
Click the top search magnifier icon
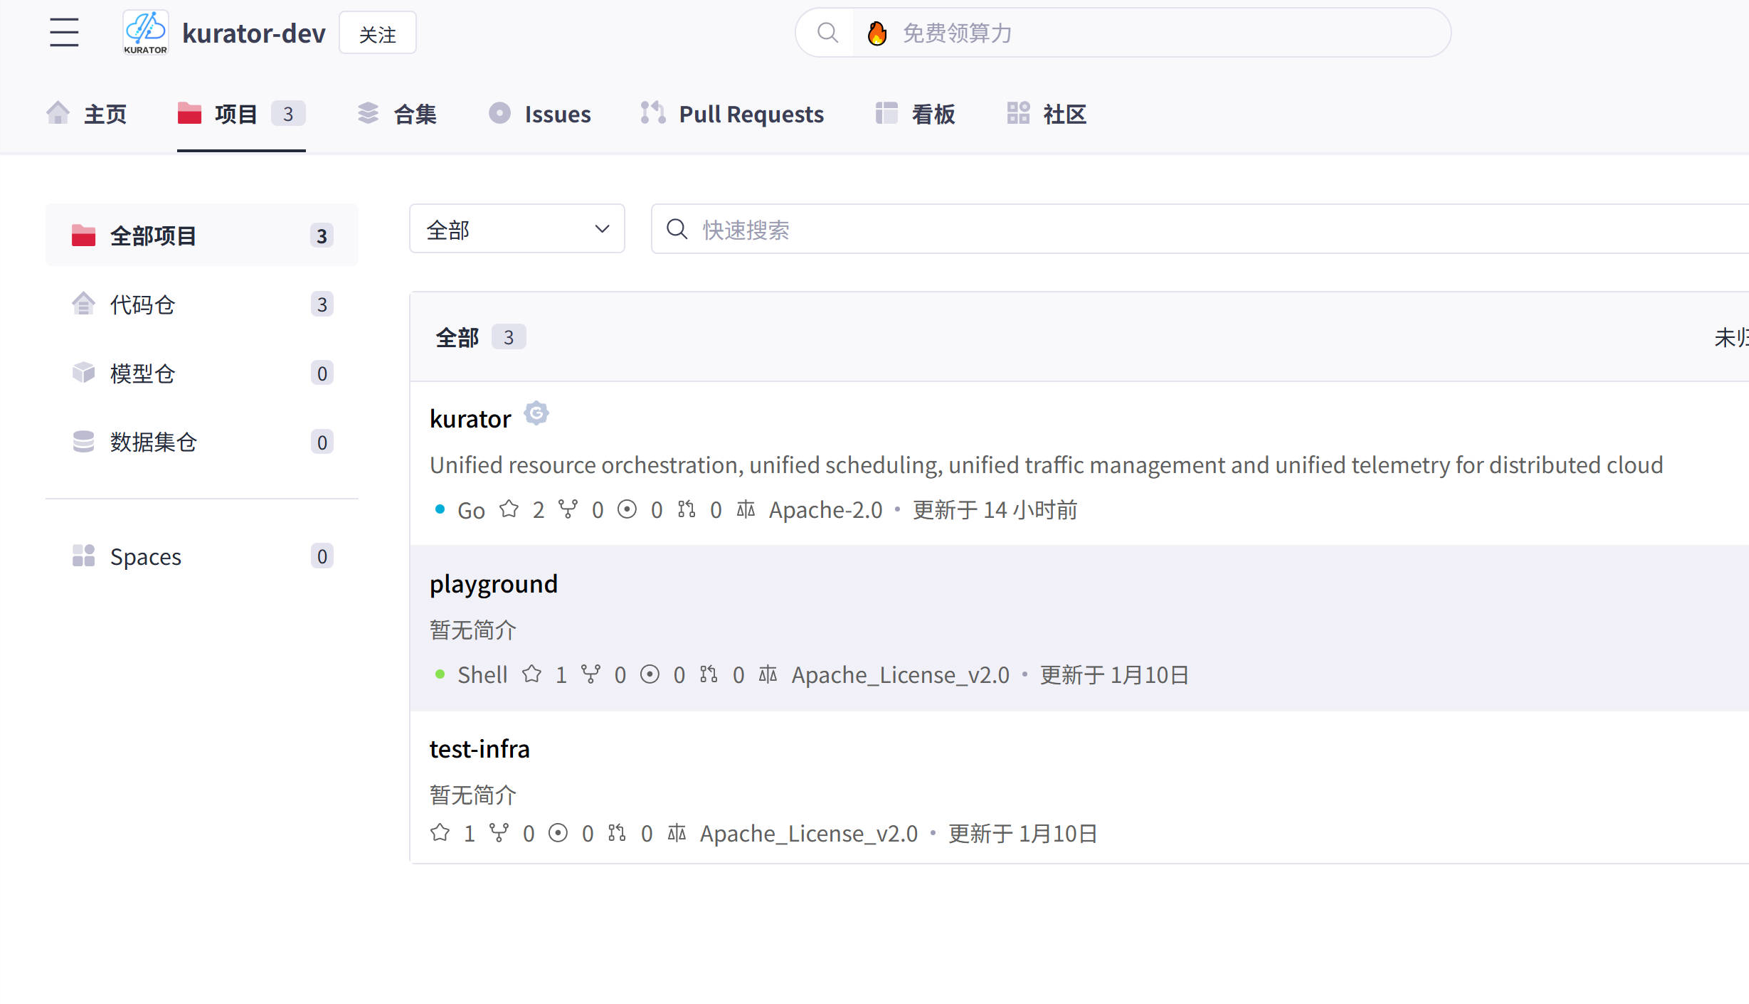(827, 33)
